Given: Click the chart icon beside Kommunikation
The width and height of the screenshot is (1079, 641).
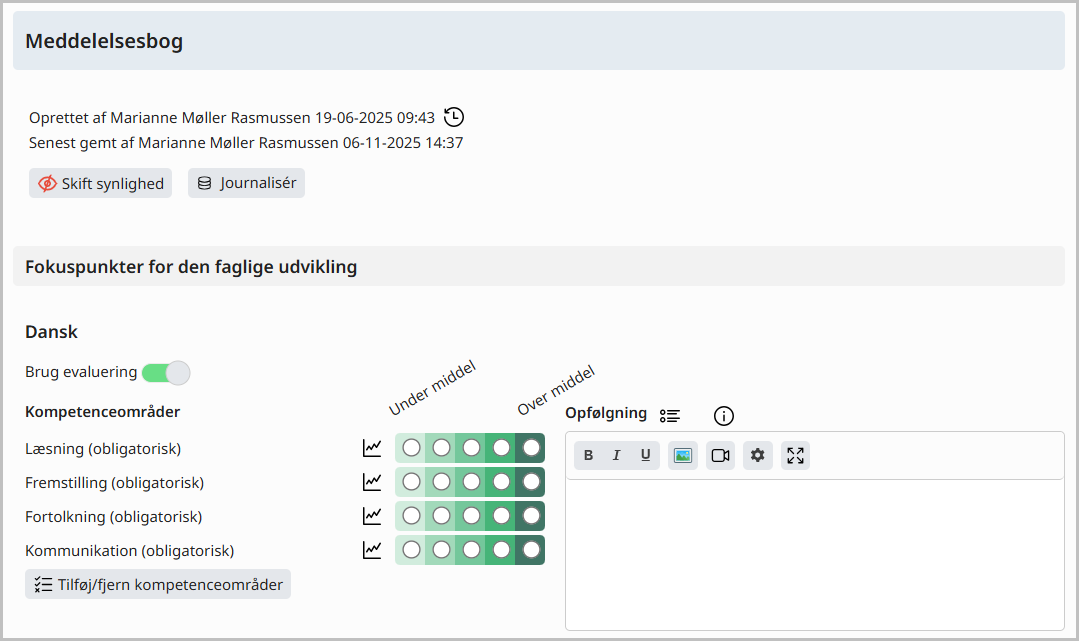Looking at the screenshot, I should coord(372,549).
